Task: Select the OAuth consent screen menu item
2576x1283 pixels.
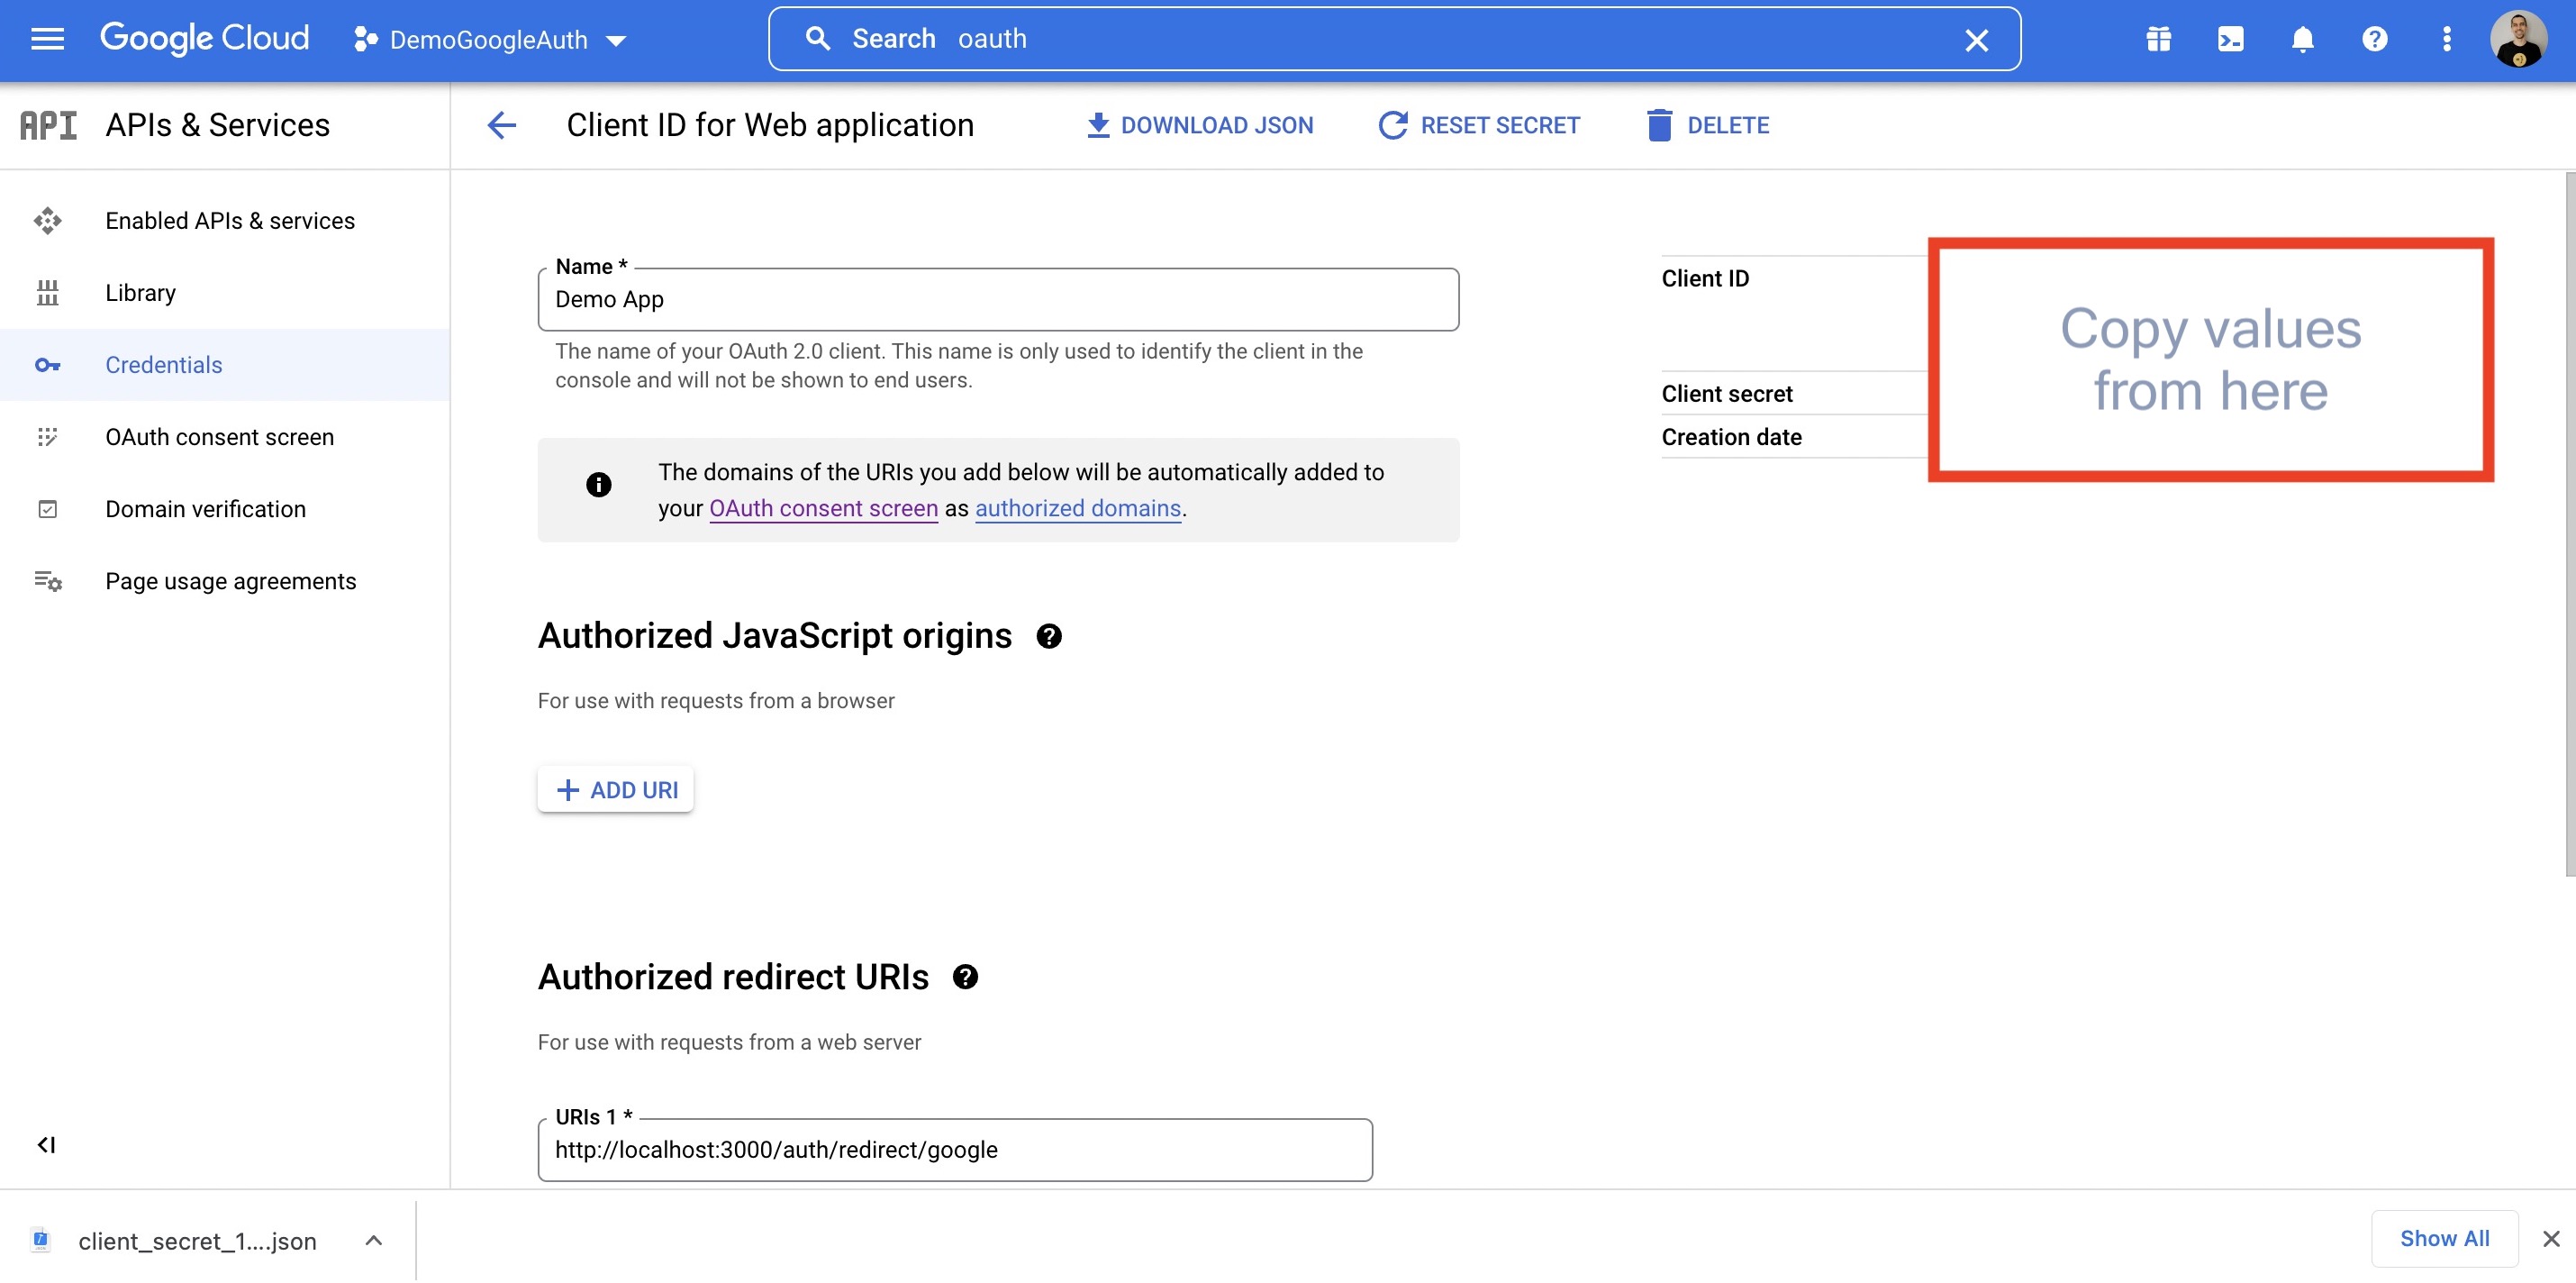Action: pyautogui.click(x=219, y=435)
